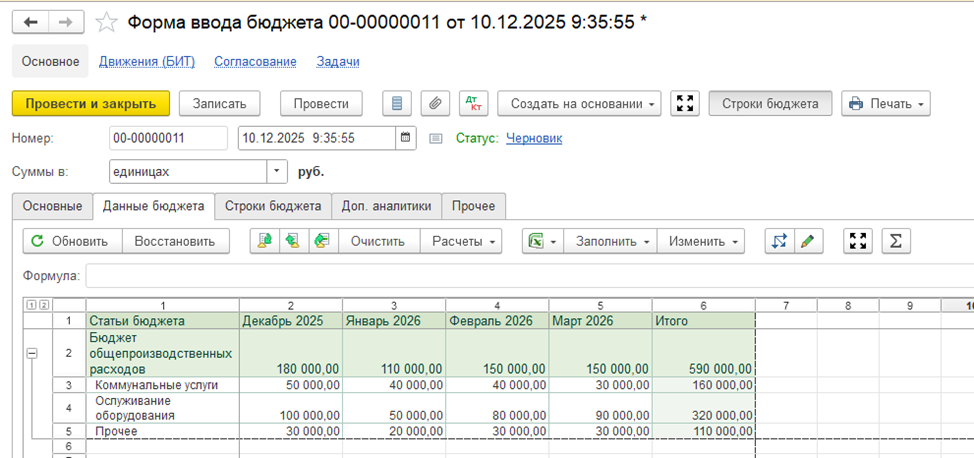
Task: Click the paperclip attached files icon
Action: [434, 104]
